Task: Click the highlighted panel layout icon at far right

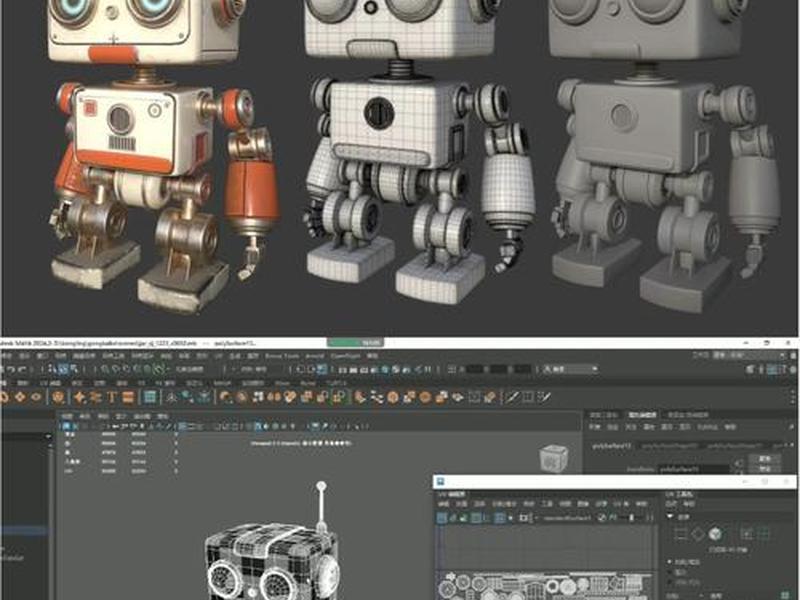Action: click(772, 369)
